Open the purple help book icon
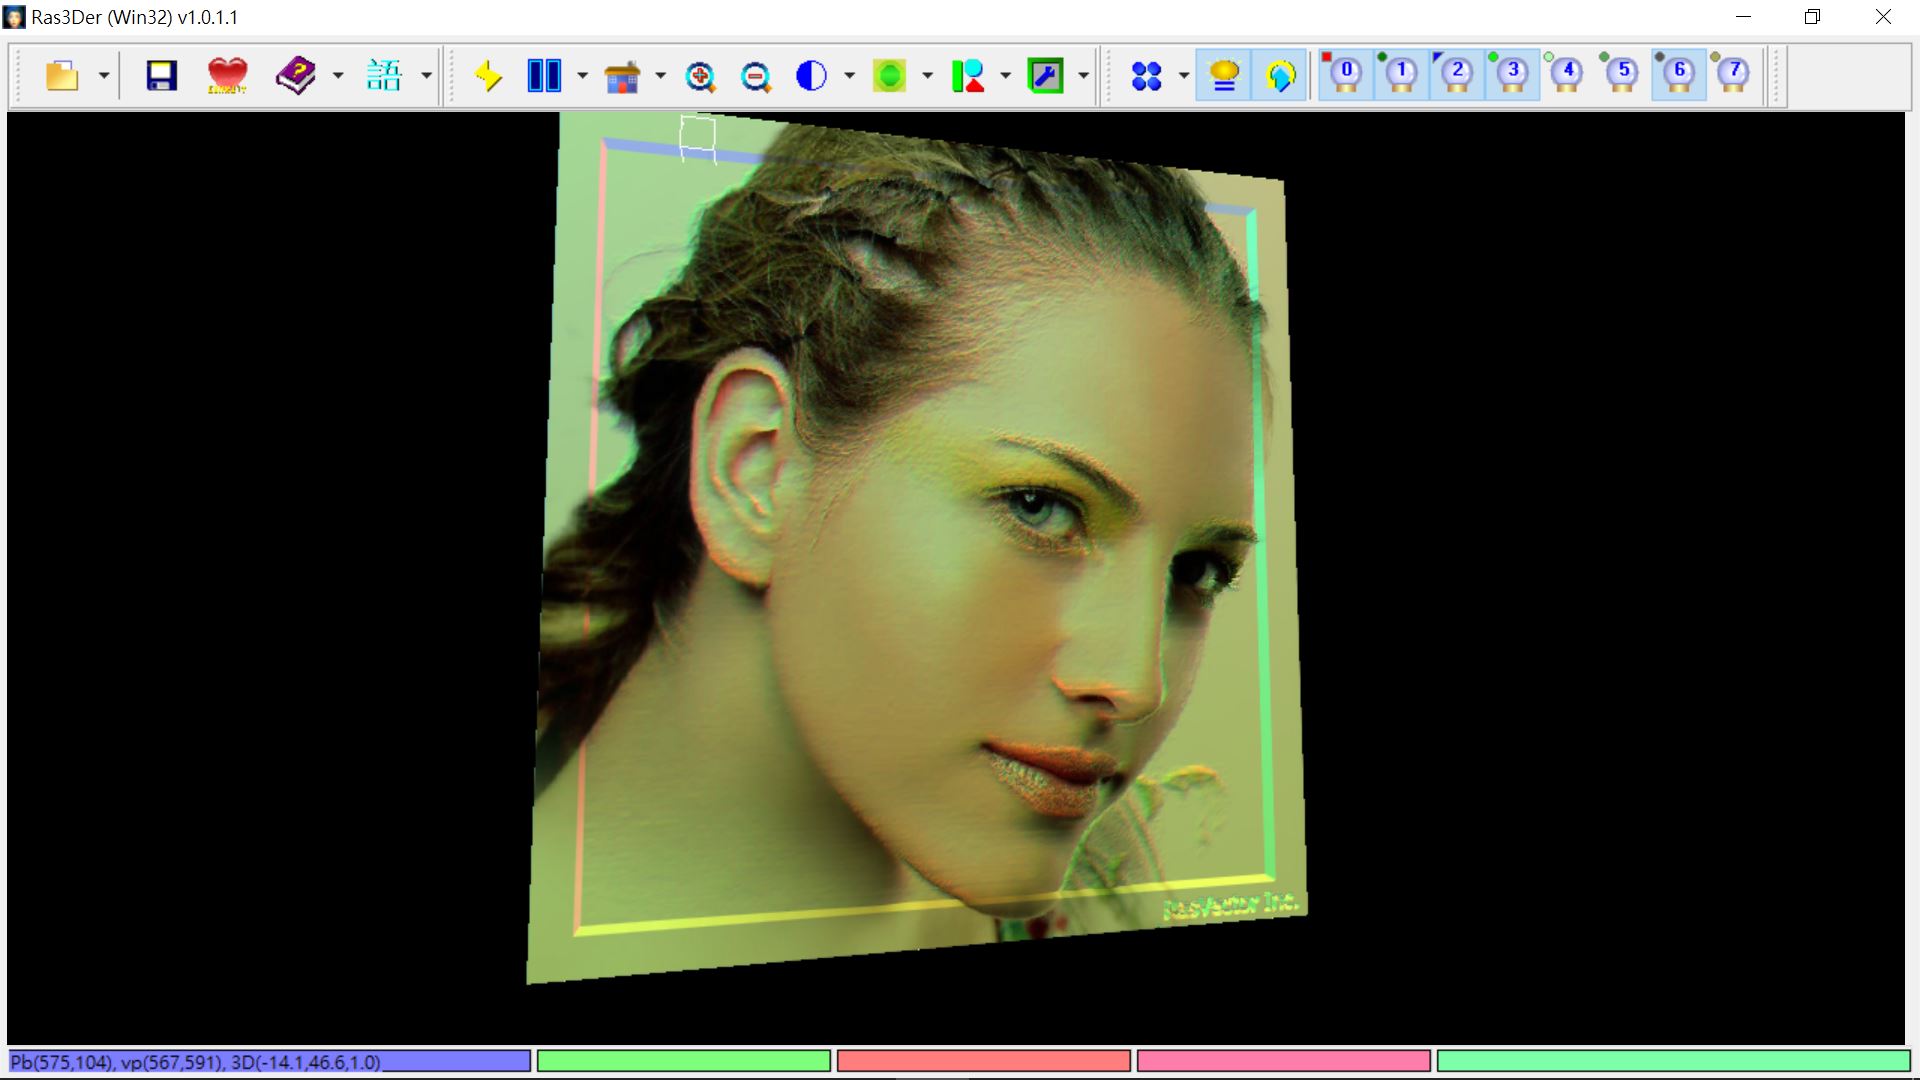The width and height of the screenshot is (1920, 1080). pos(295,76)
